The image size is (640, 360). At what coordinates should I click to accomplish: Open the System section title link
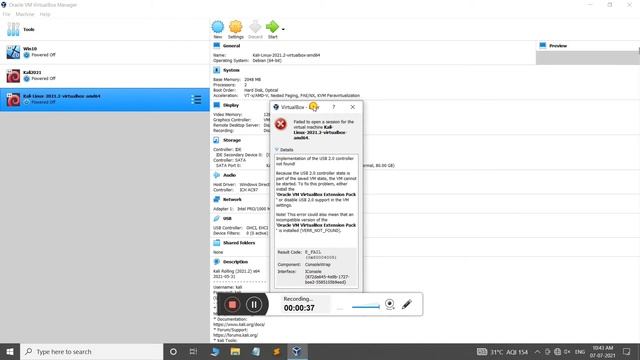[x=231, y=70]
